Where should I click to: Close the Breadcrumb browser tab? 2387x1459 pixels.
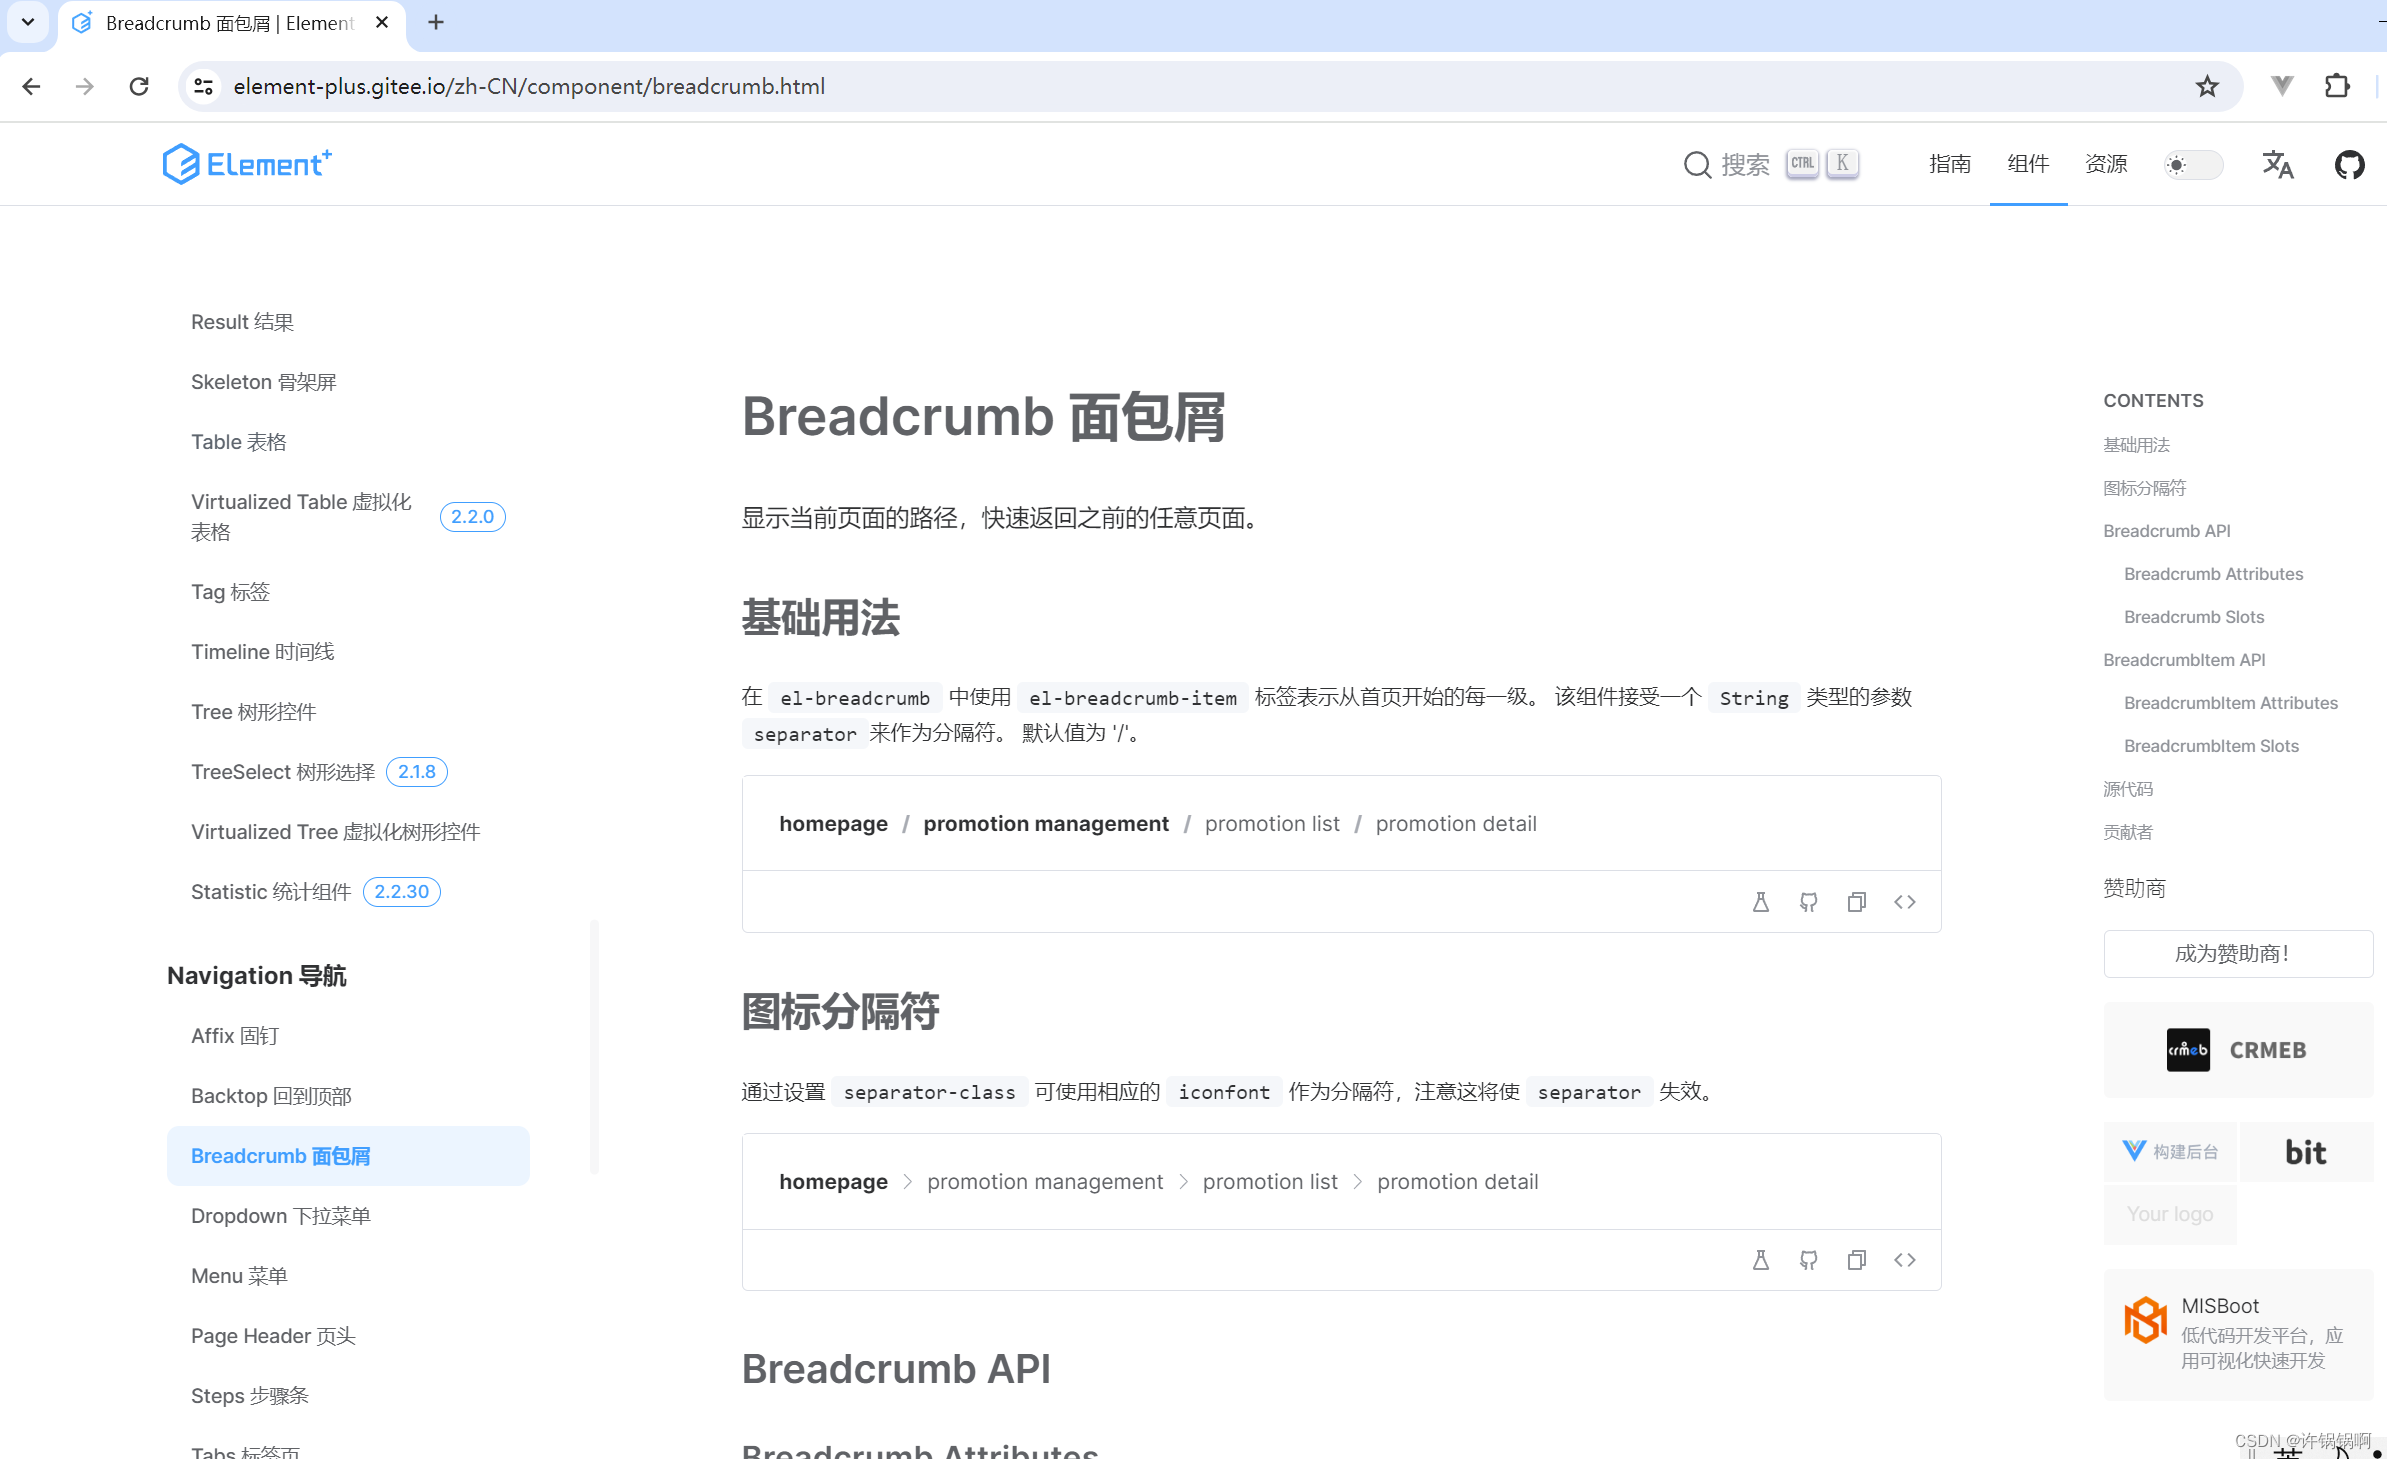point(382,23)
